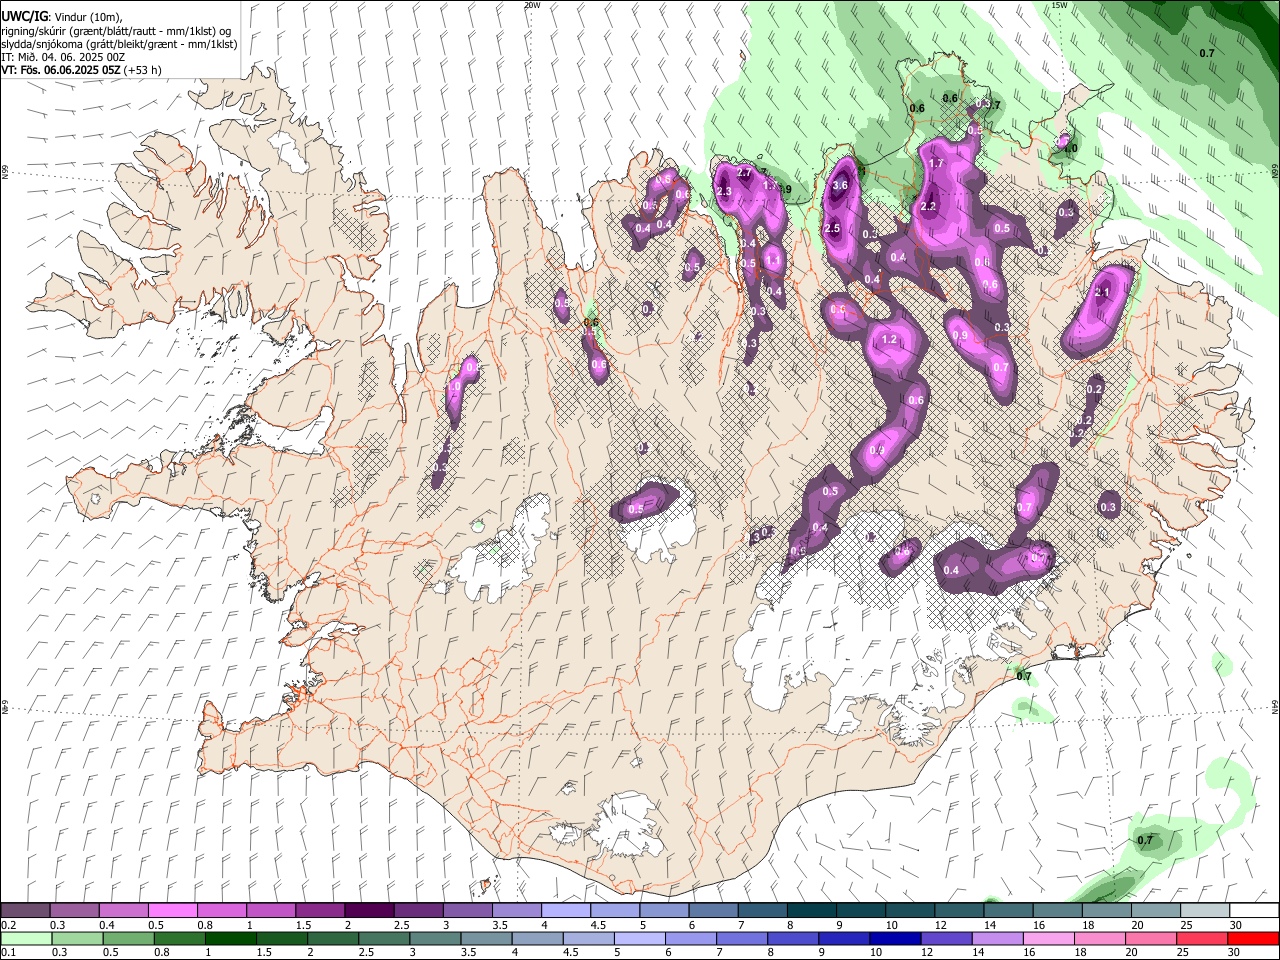Click the 'VT: Fös. 06.06.2025 05Z (+53 h)' line
Image resolution: width=1280 pixels, height=960 pixels.
pyautogui.click(x=81, y=70)
